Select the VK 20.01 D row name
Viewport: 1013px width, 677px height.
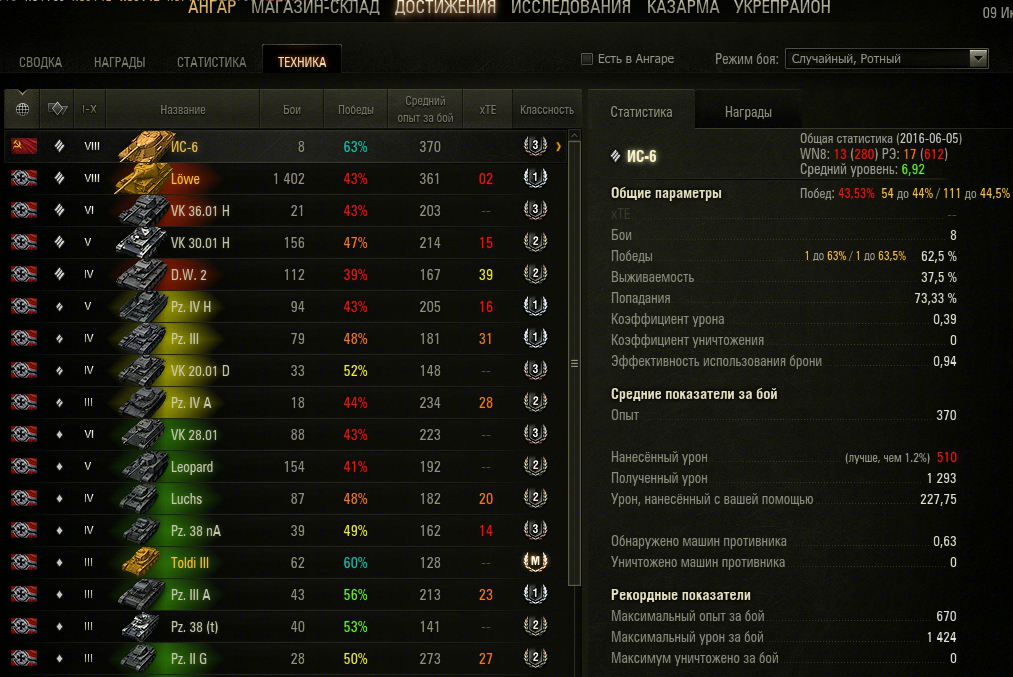point(200,371)
